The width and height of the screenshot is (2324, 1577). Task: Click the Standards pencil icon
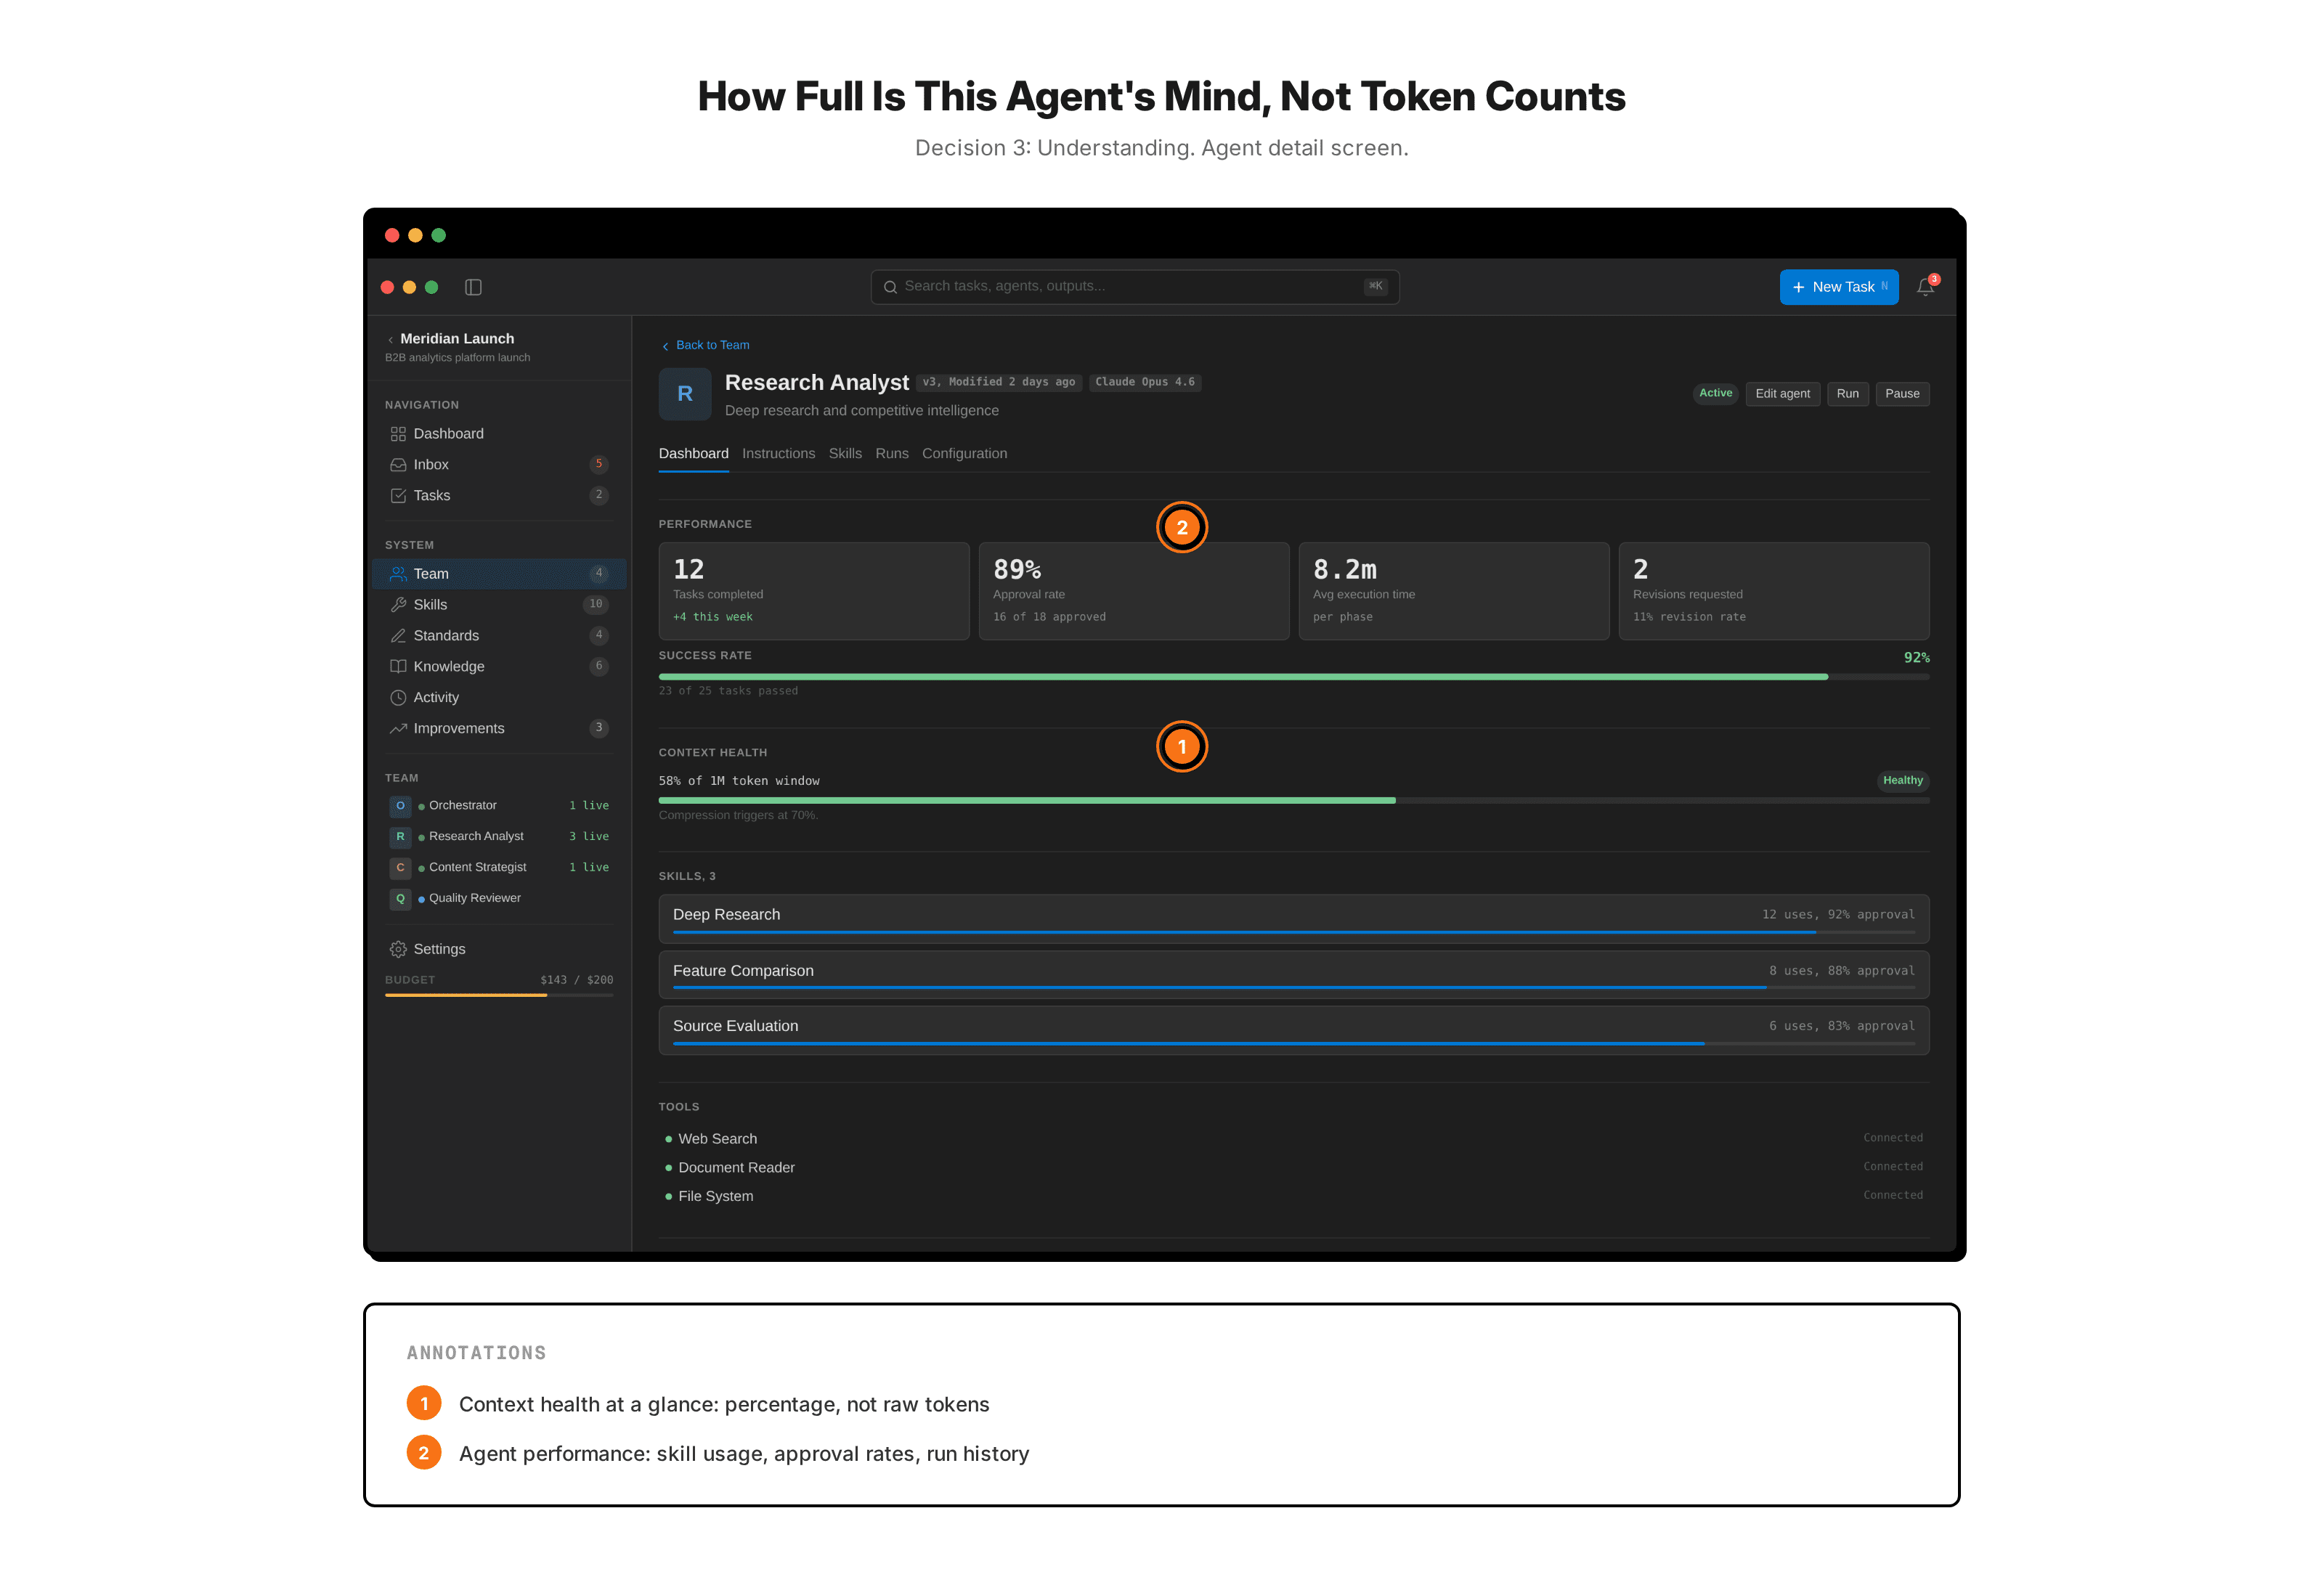[398, 635]
